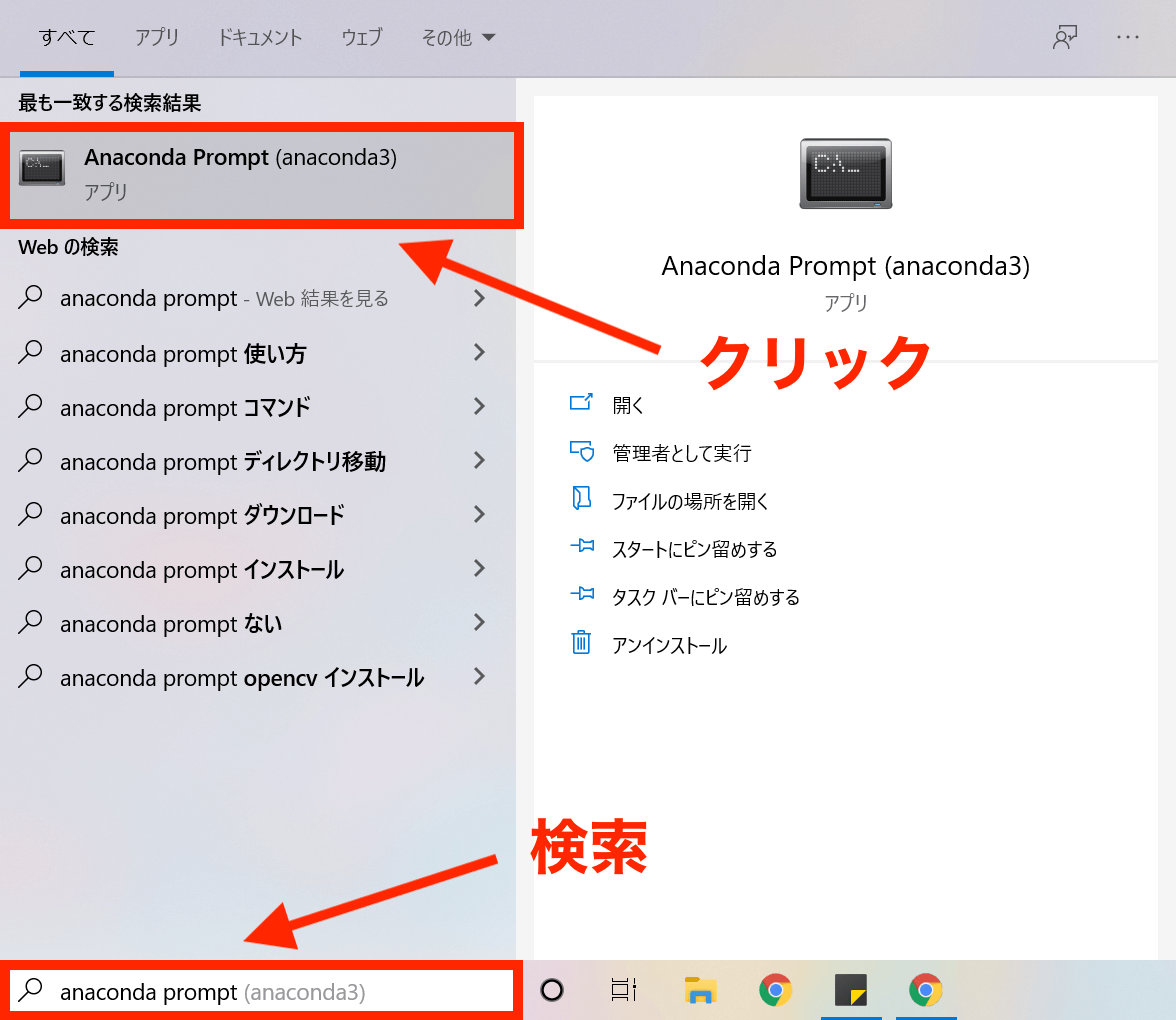Image resolution: width=1176 pixels, height=1020 pixels.
Task: Click the Cortana circle icon on taskbar
Action: (x=552, y=990)
